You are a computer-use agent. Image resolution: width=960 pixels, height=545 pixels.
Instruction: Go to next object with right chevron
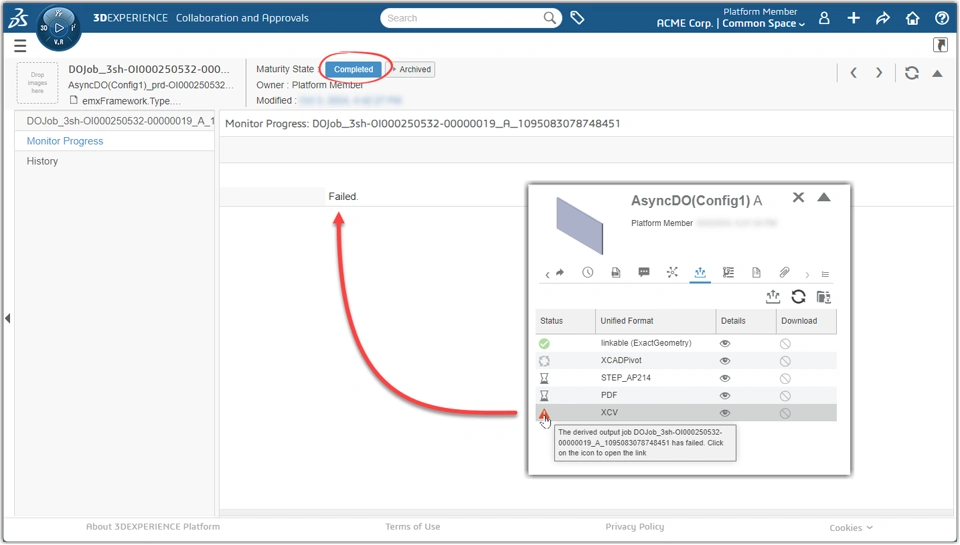[x=879, y=73]
